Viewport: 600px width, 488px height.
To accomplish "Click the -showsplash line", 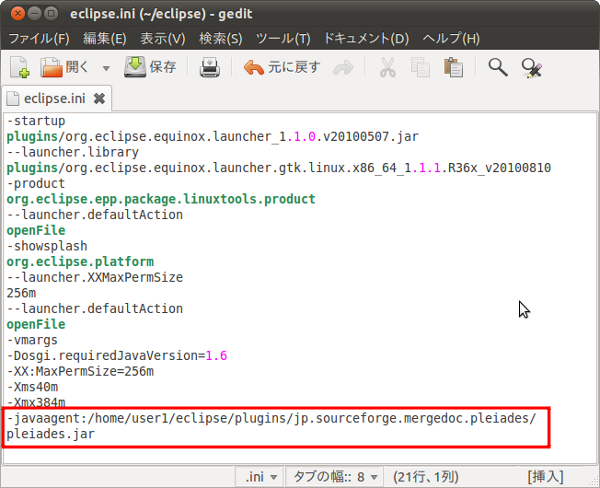I will 47,246.
